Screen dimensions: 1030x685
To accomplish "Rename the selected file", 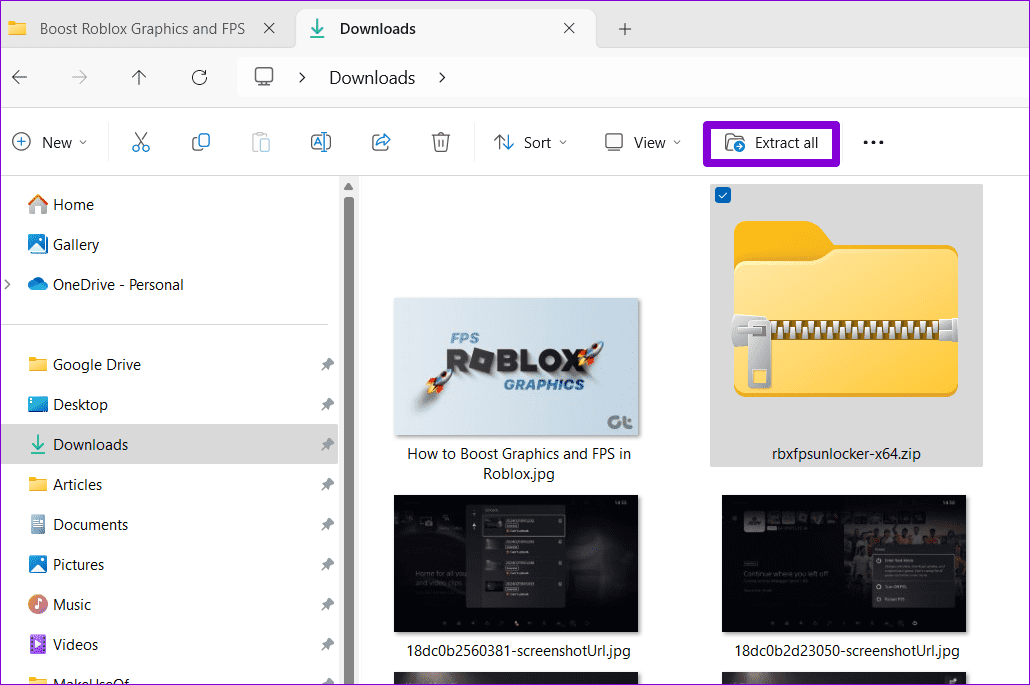I will point(320,142).
